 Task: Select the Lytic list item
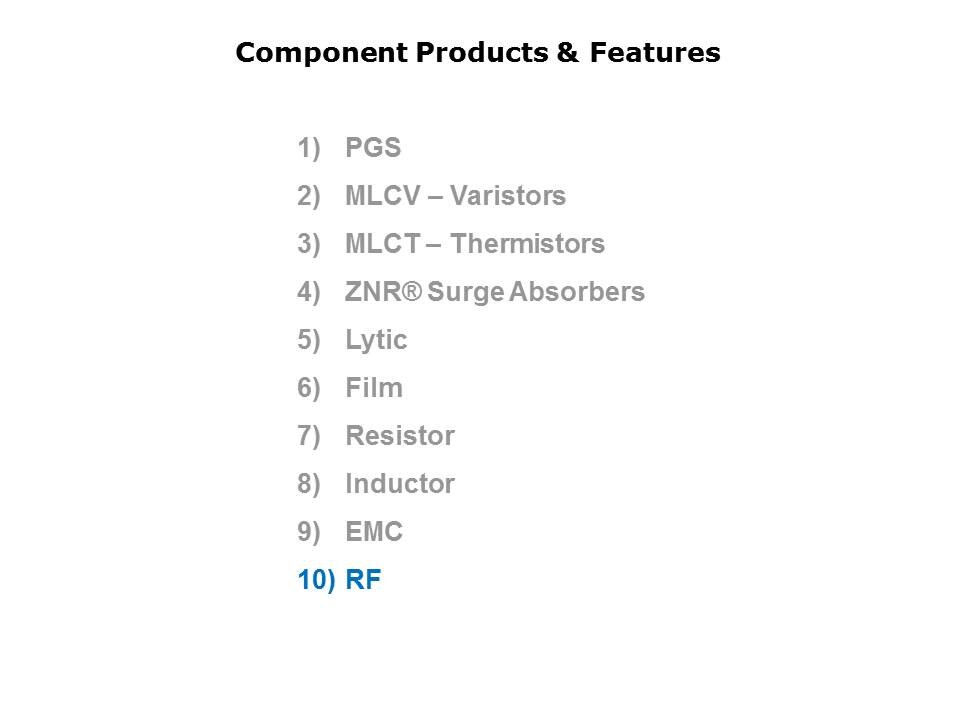[x=376, y=341]
